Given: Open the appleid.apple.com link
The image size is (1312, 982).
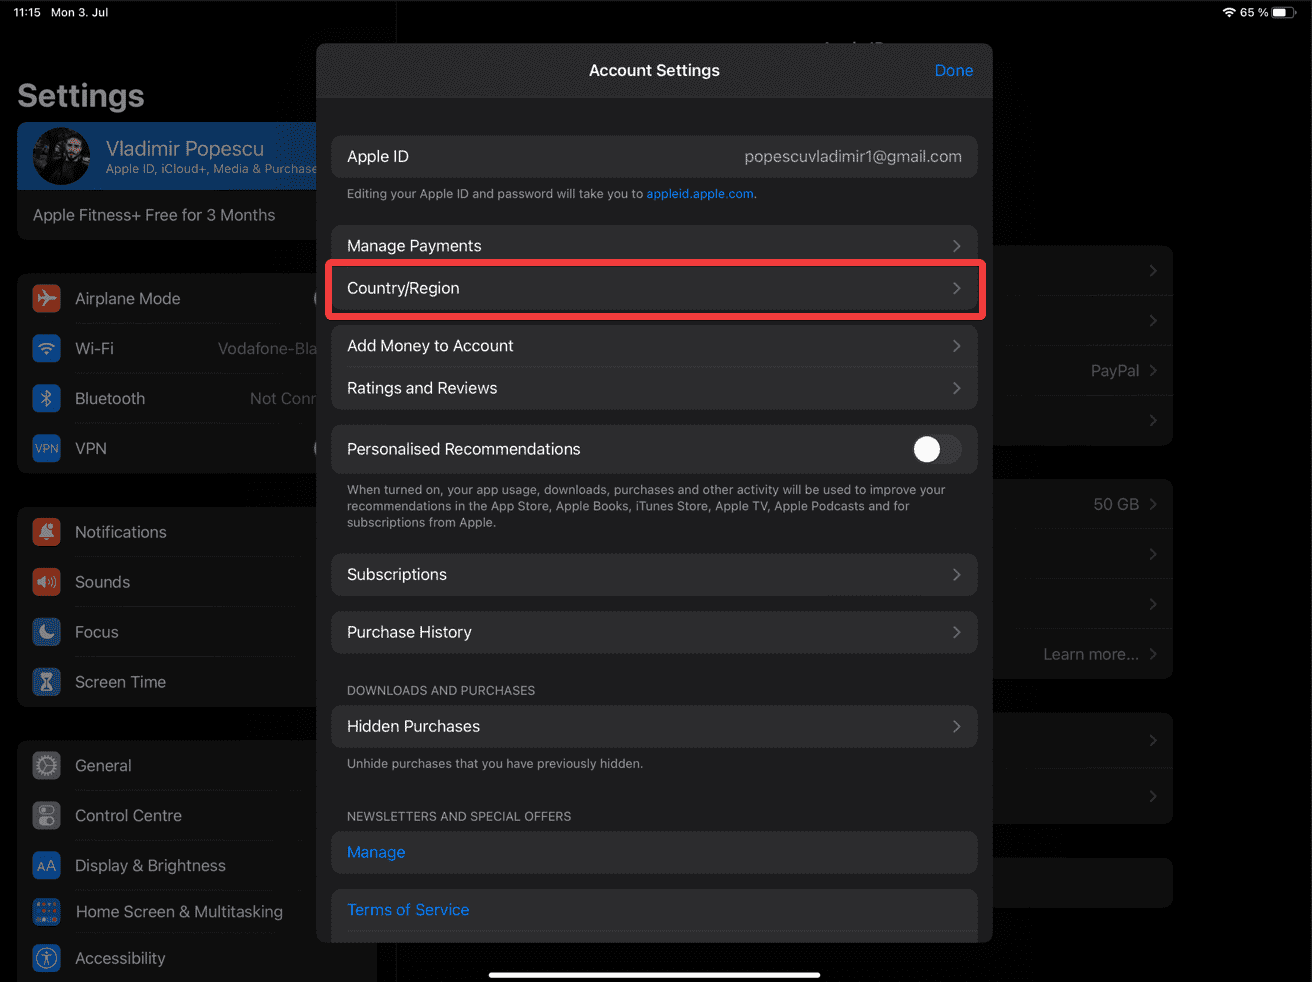Looking at the screenshot, I should pos(700,194).
